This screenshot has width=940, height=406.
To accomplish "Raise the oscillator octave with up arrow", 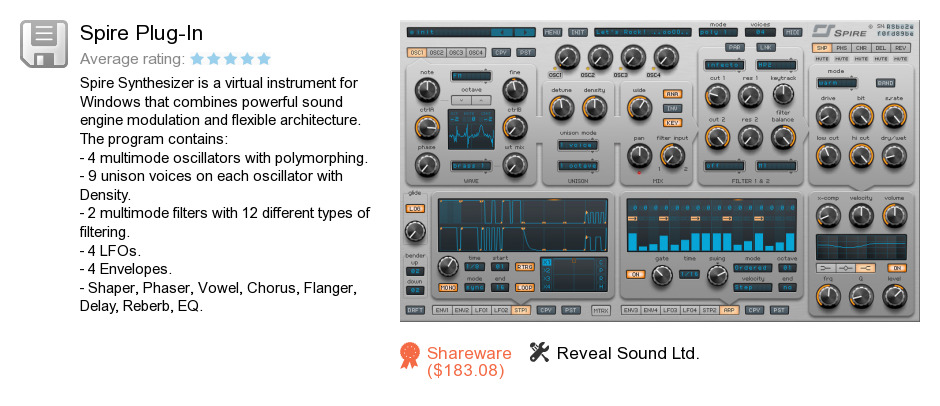I will (481, 100).
